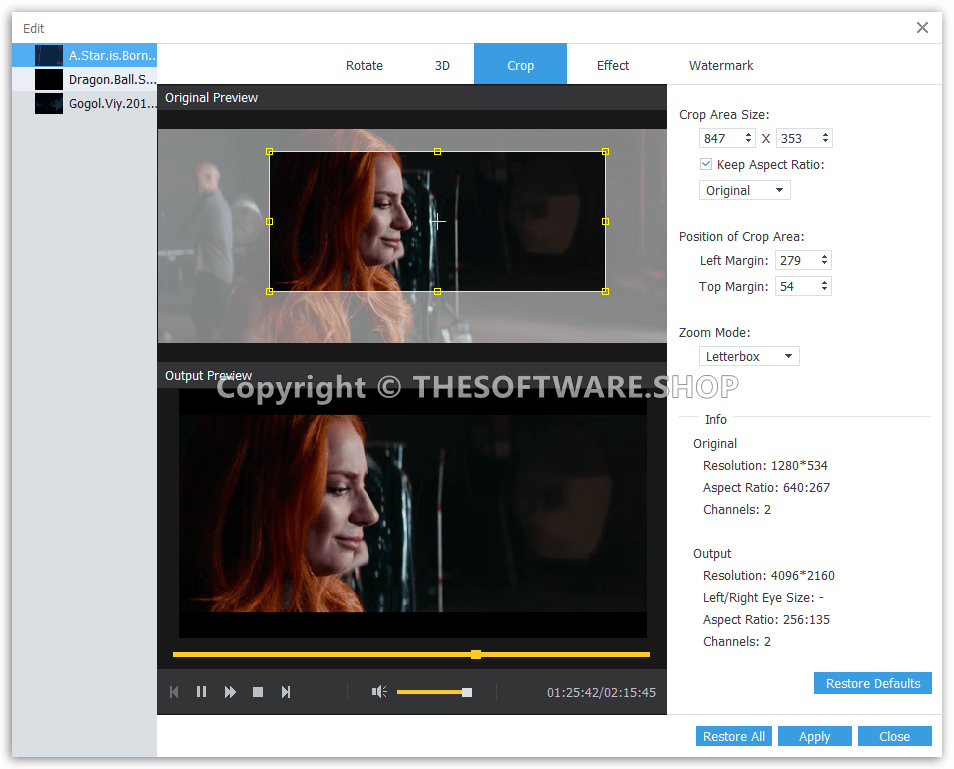The width and height of the screenshot is (954, 769).
Task: Decrease Left Margin with down arrow
Action: coord(824,263)
